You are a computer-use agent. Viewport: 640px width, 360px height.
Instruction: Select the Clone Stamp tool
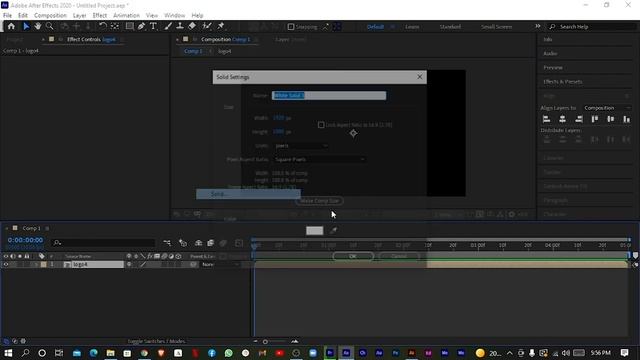[x=180, y=26]
